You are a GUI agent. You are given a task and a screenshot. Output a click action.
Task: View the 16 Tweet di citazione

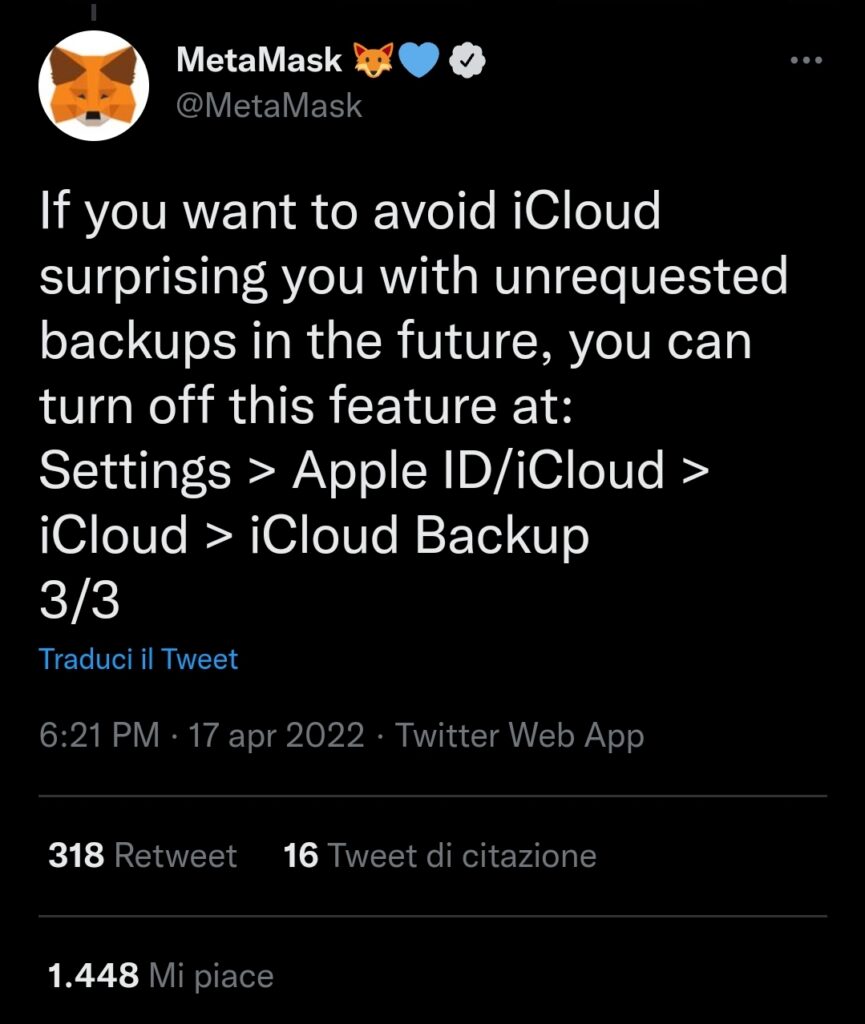click(440, 856)
